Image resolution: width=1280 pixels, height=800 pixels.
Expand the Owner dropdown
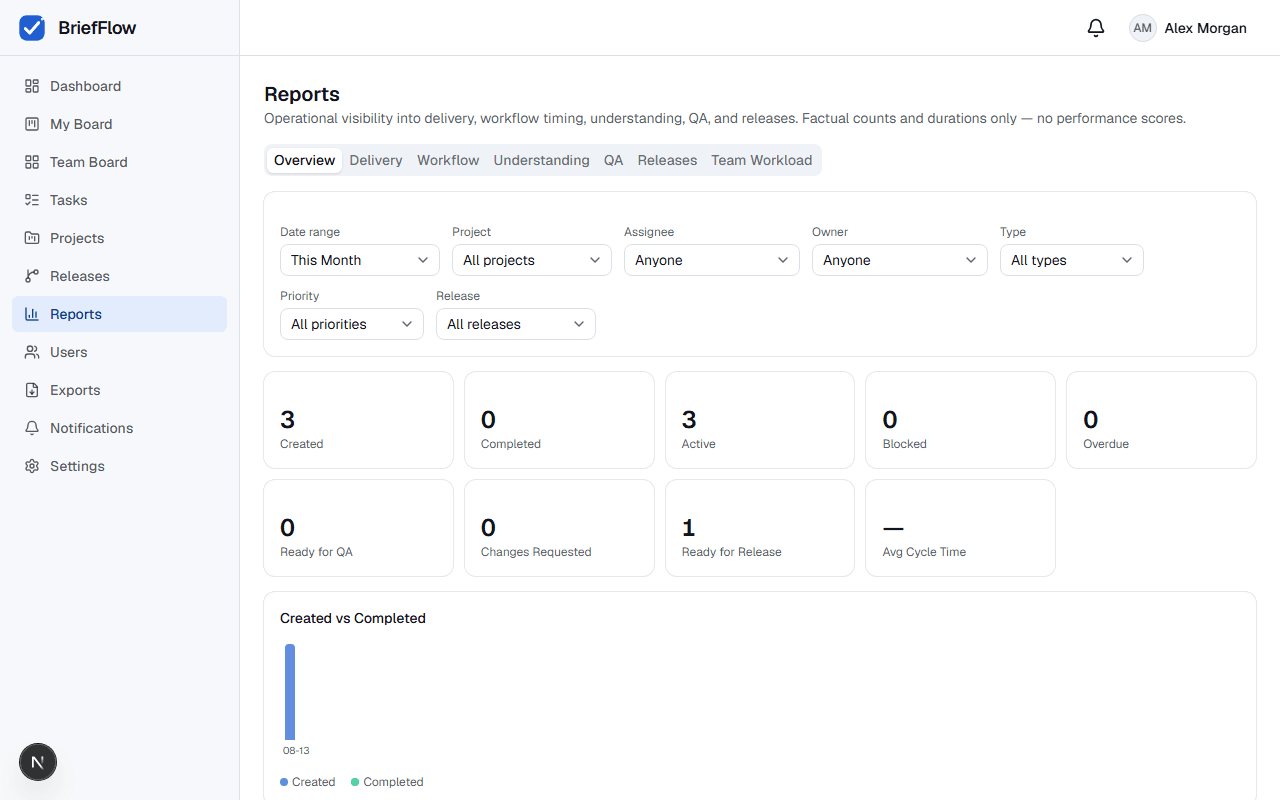click(900, 260)
